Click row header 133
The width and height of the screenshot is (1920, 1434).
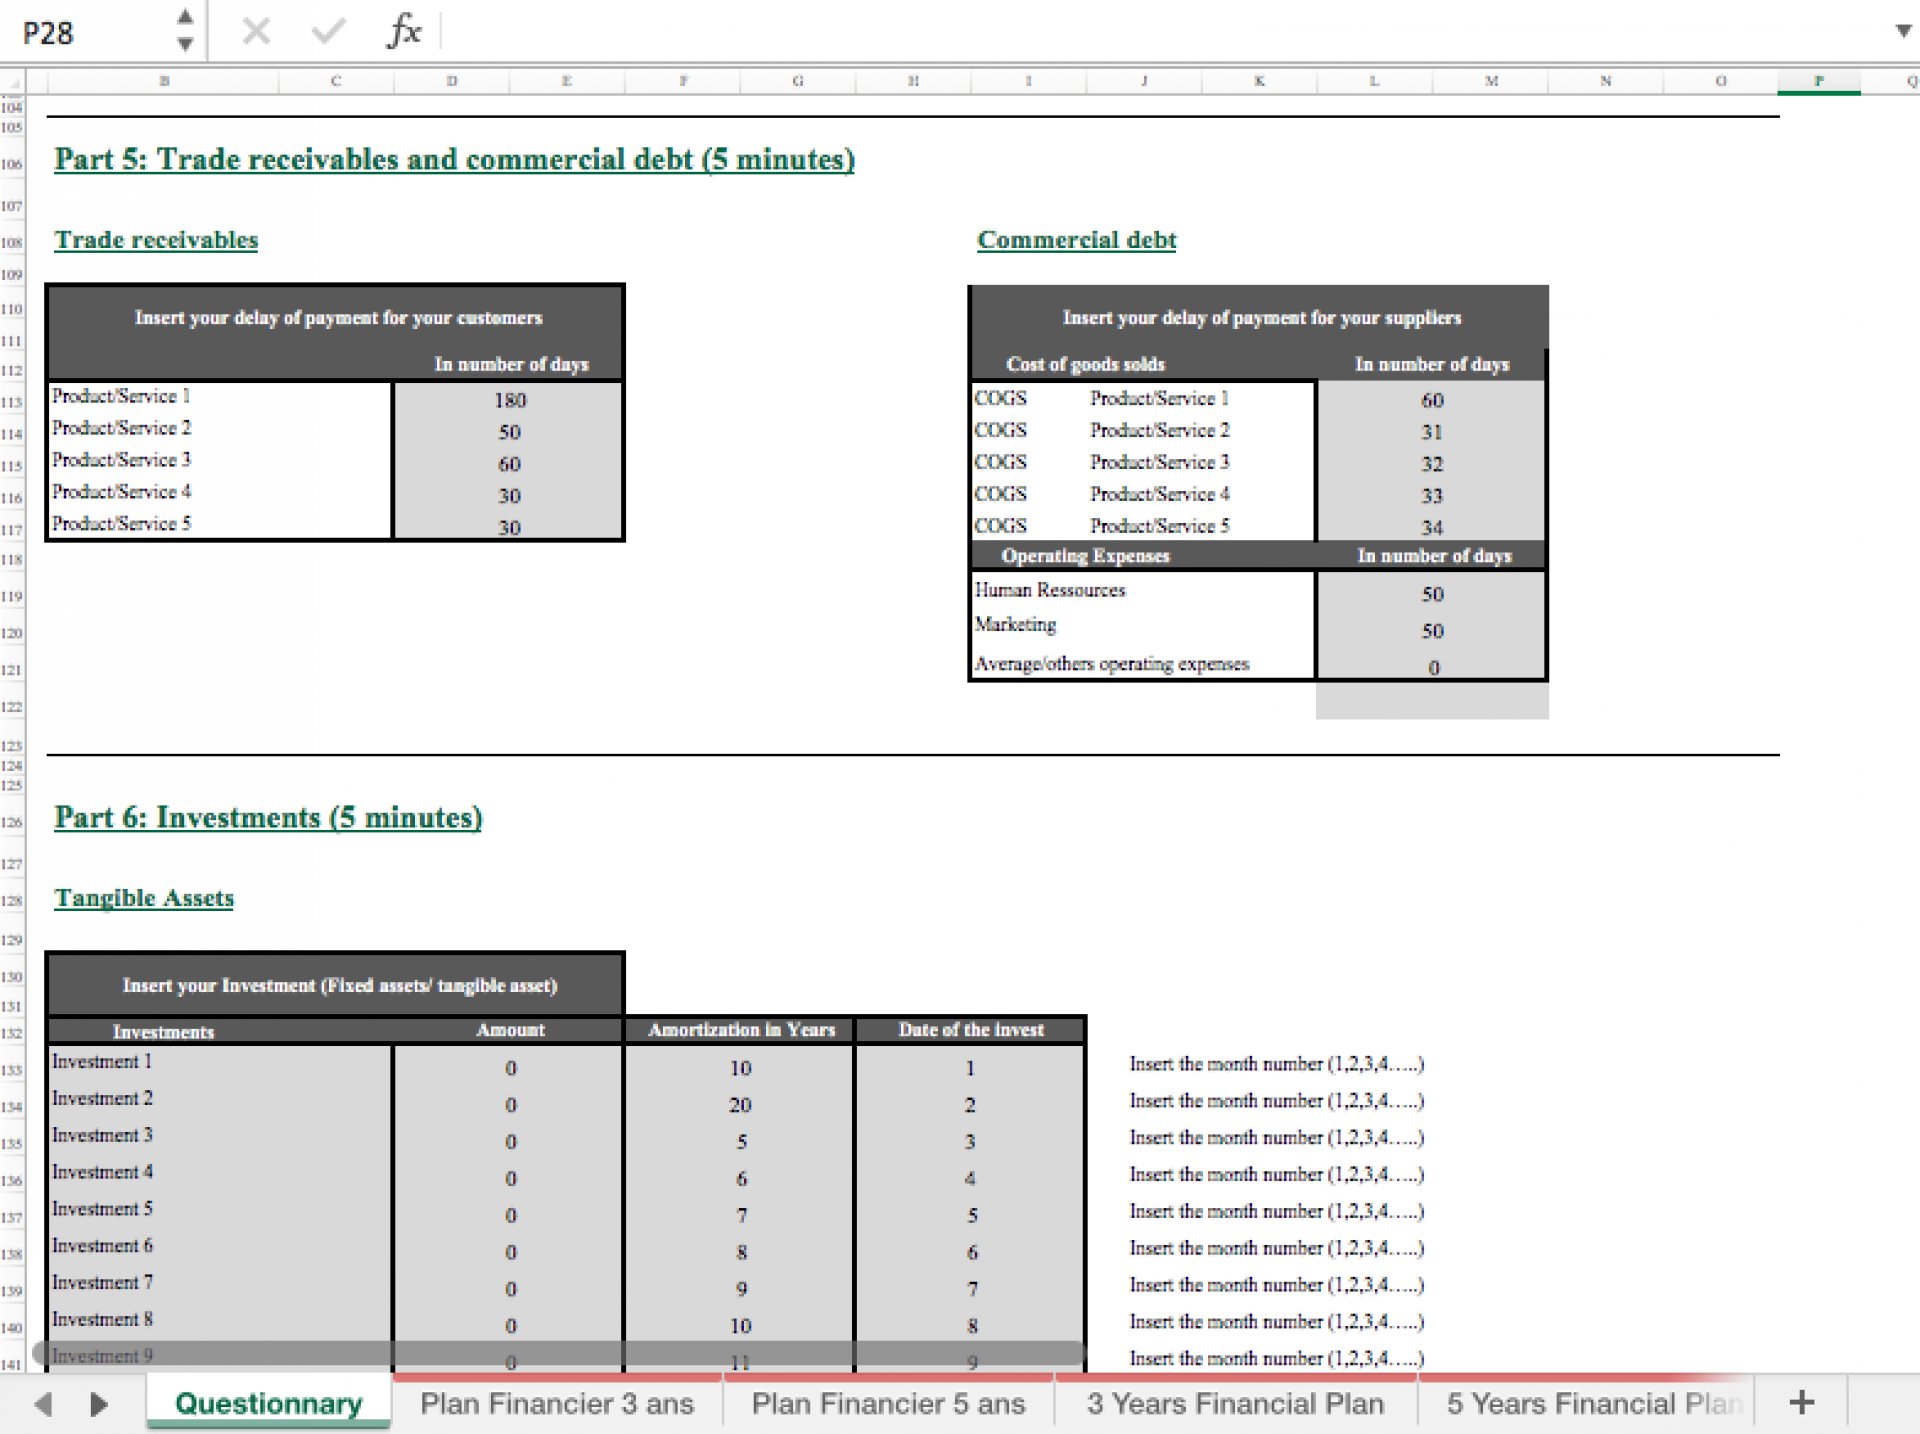coord(11,1070)
